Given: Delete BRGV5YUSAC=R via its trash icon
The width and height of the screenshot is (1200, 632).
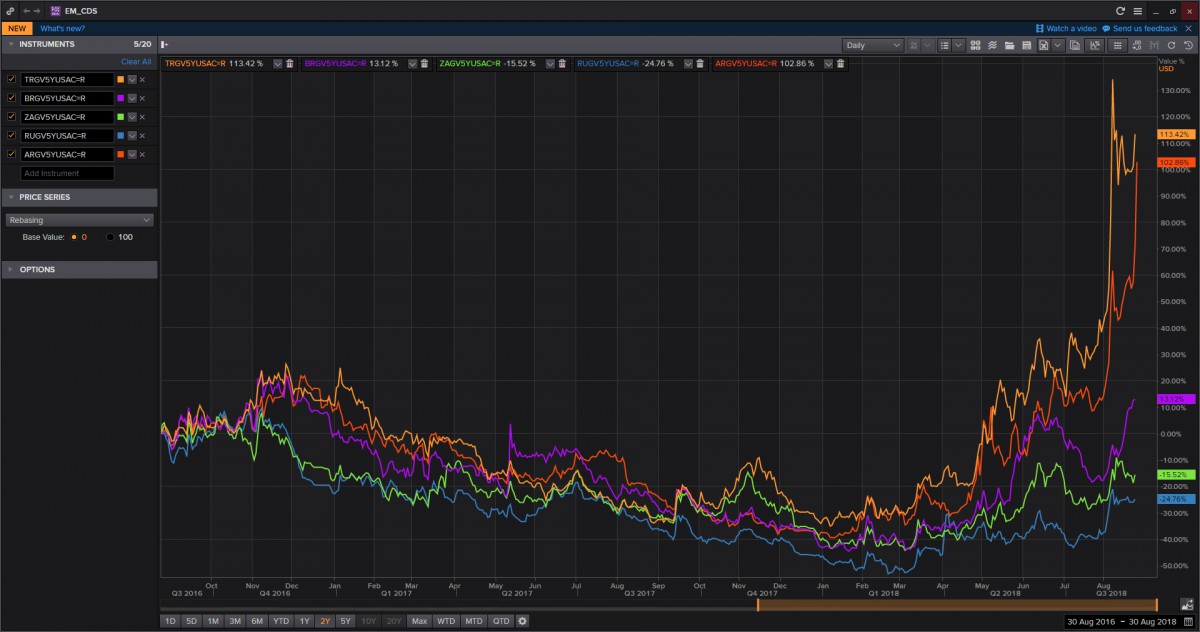Looking at the screenshot, I should (424, 63).
